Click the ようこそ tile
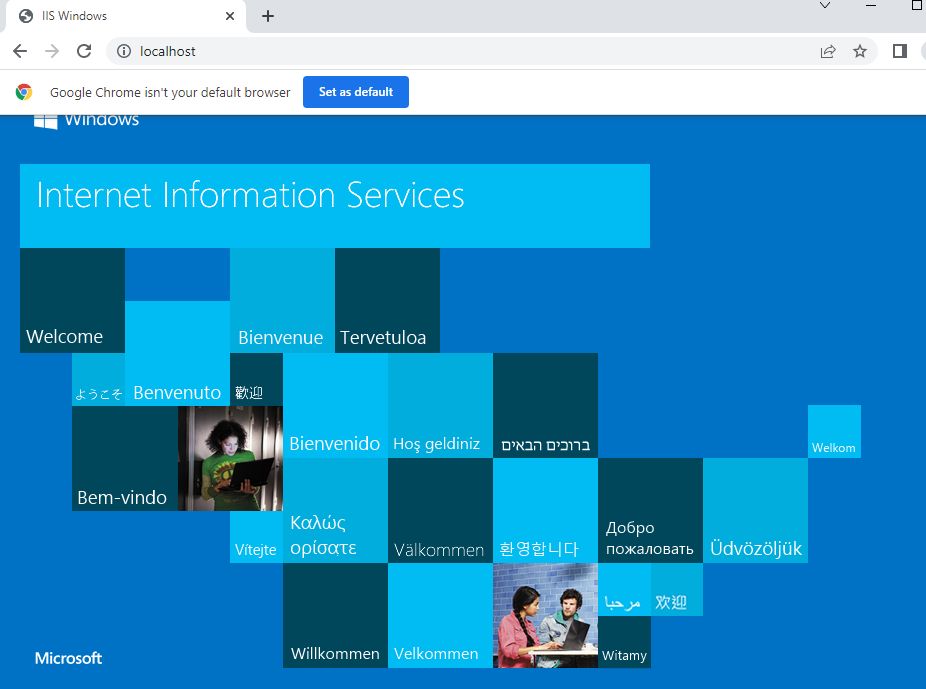926x689 pixels. coord(99,380)
